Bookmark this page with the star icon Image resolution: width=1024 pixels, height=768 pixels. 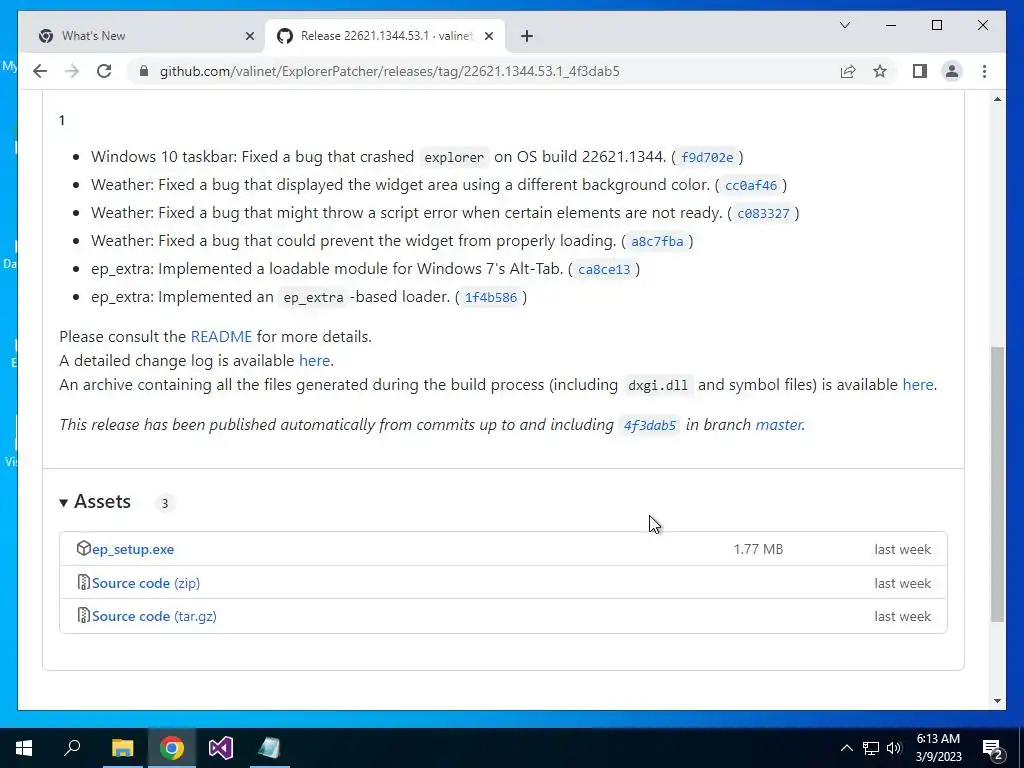pyautogui.click(x=880, y=71)
